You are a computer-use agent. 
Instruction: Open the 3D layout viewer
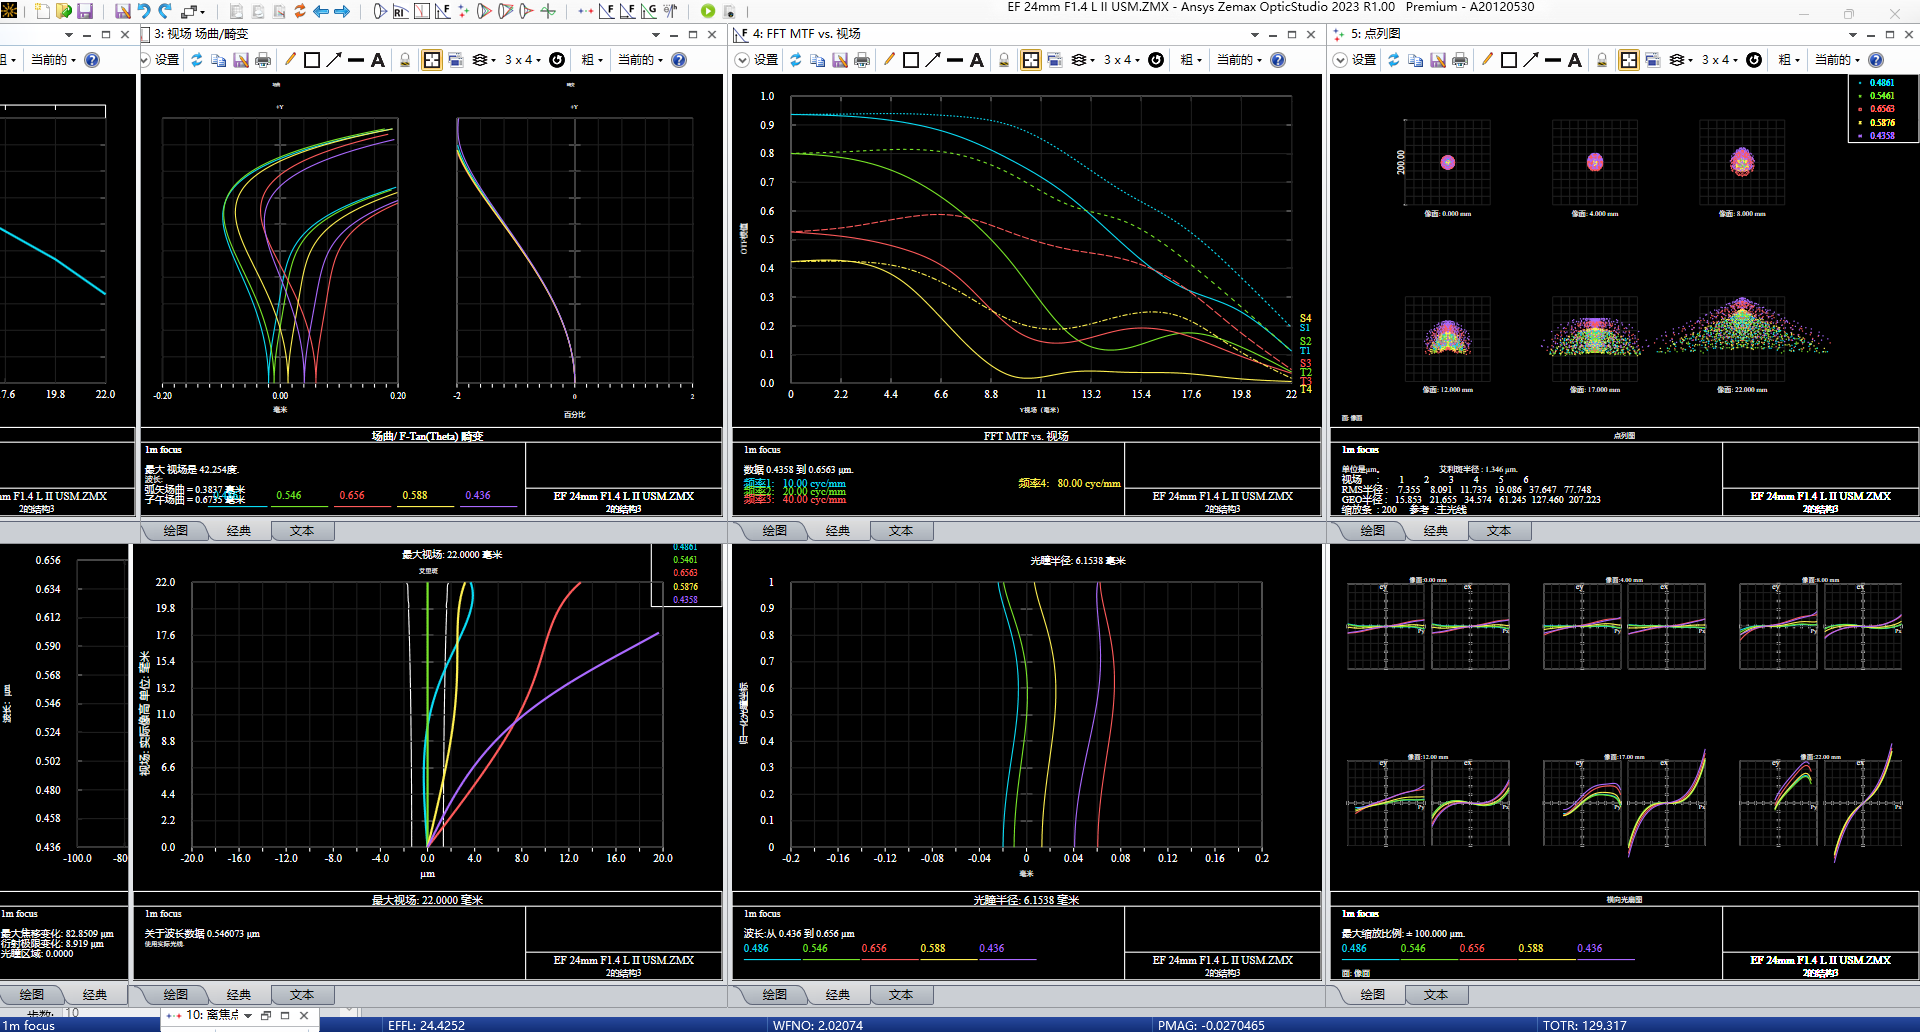click(x=380, y=11)
